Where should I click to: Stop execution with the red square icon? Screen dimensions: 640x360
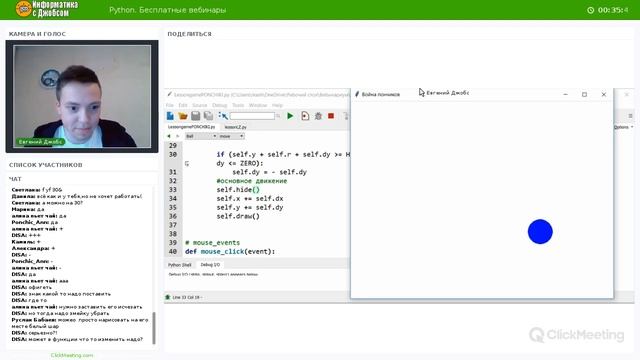pyautogui.click(x=331, y=116)
